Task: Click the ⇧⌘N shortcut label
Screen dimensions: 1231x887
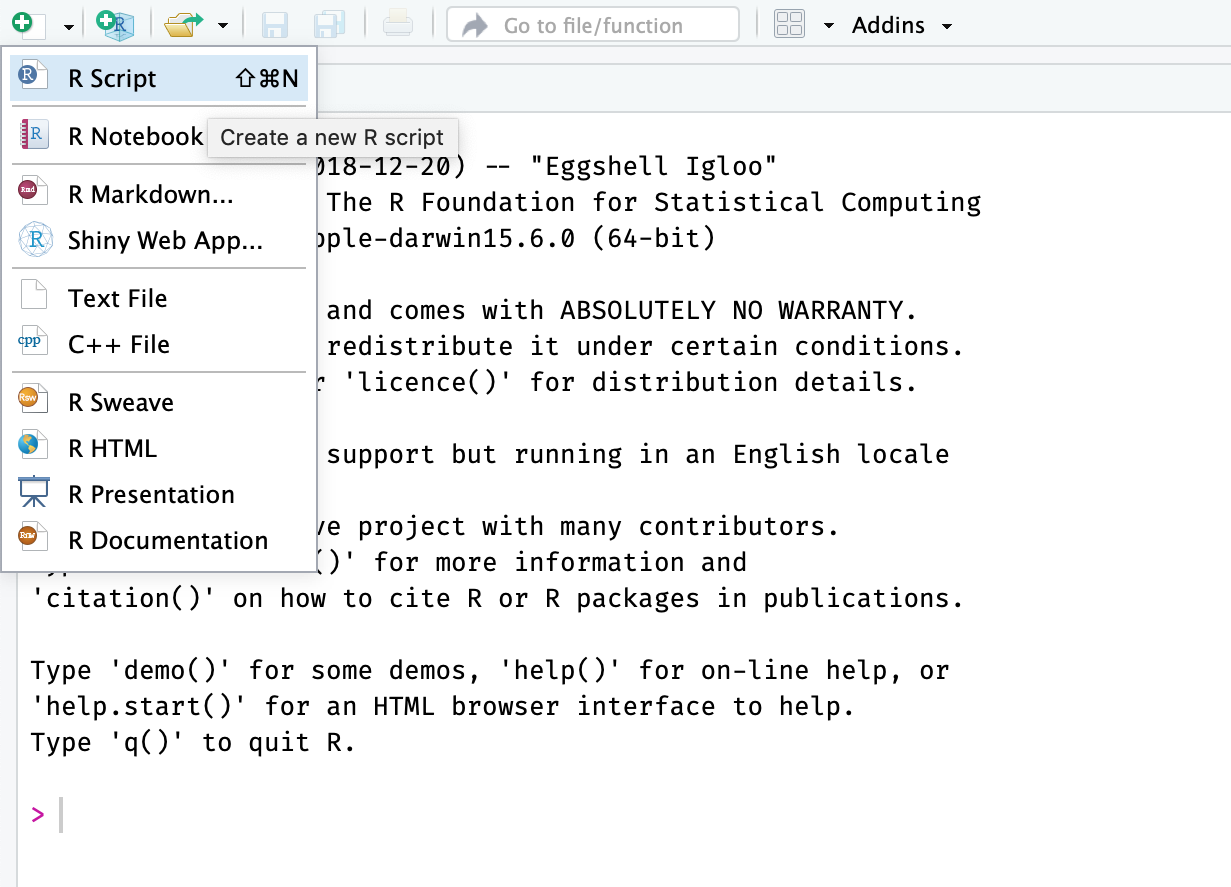Action: pyautogui.click(x=267, y=79)
